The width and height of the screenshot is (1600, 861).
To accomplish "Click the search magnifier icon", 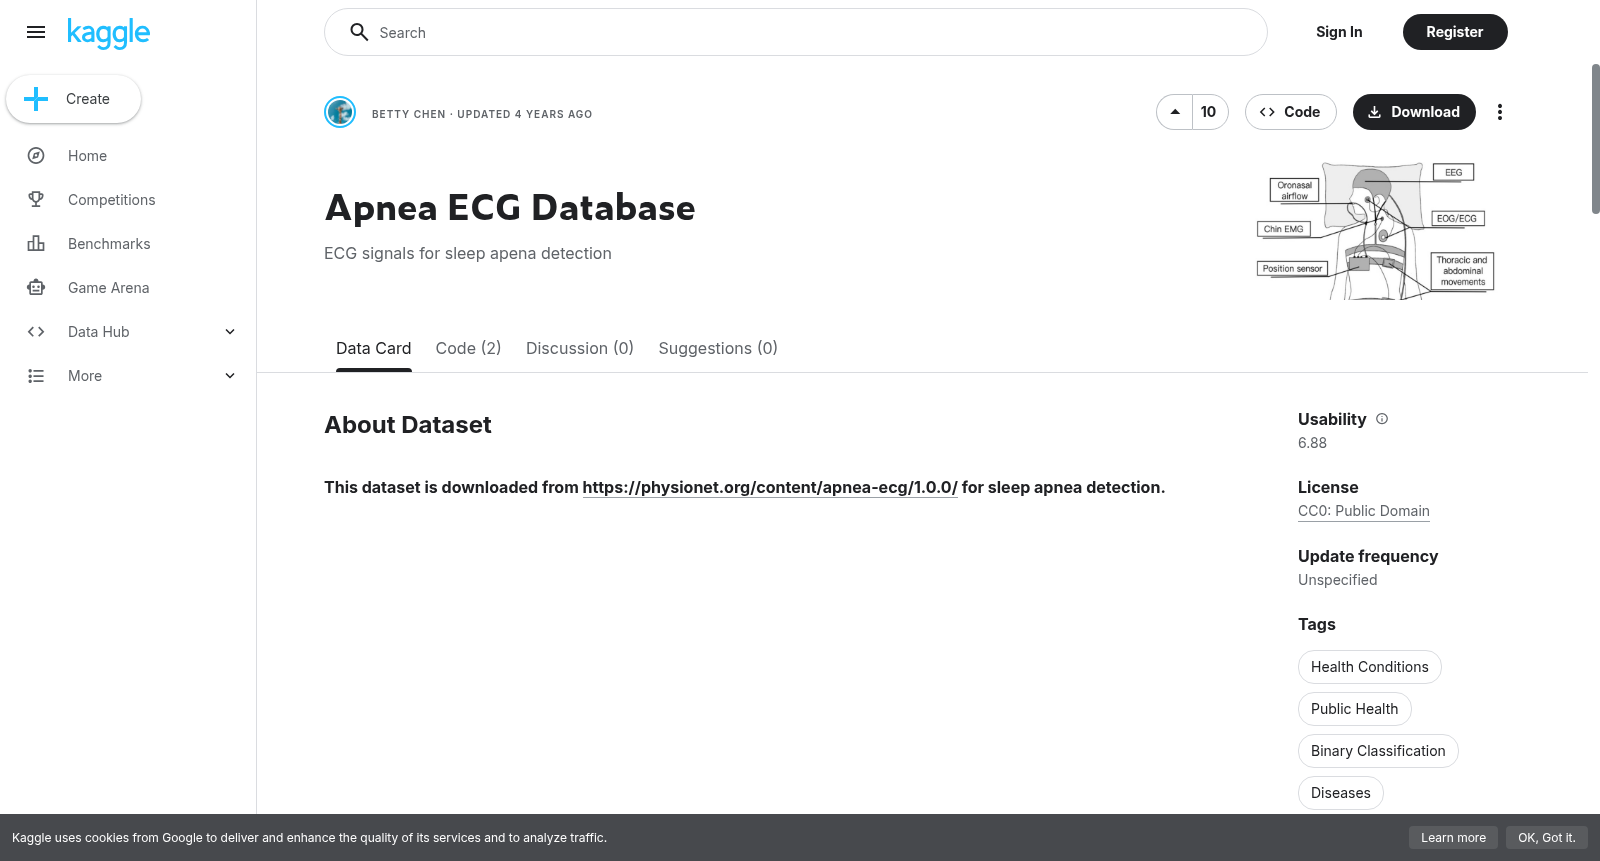I will (359, 32).
